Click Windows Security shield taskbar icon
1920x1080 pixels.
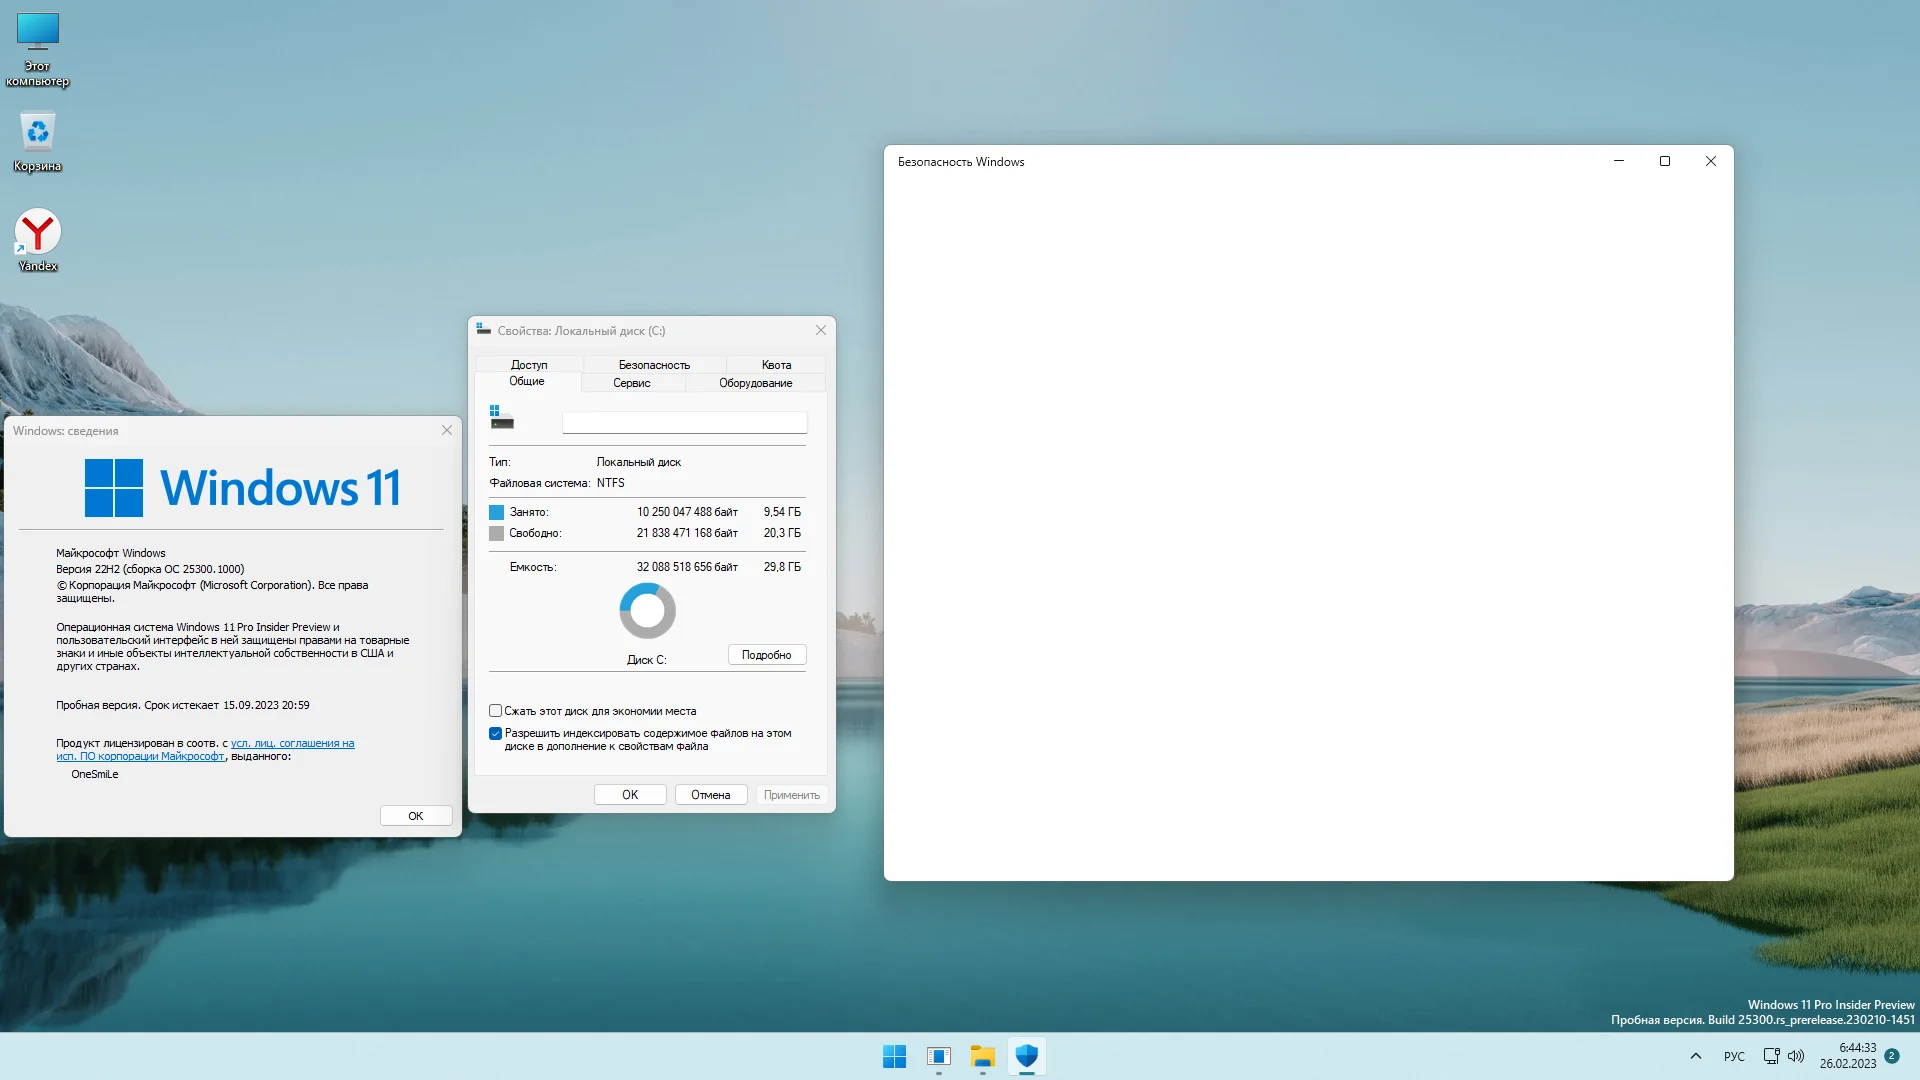[x=1026, y=1056]
